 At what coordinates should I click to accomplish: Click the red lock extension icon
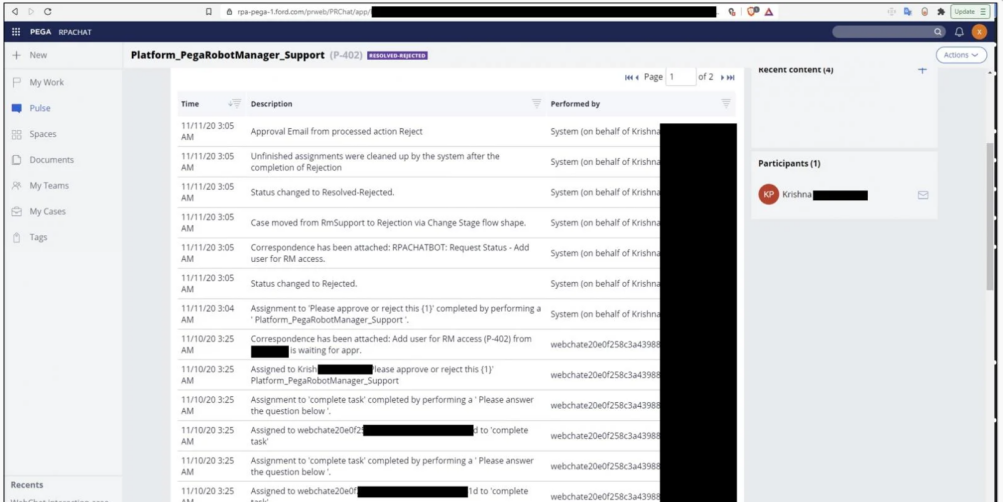tap(924, 12)
